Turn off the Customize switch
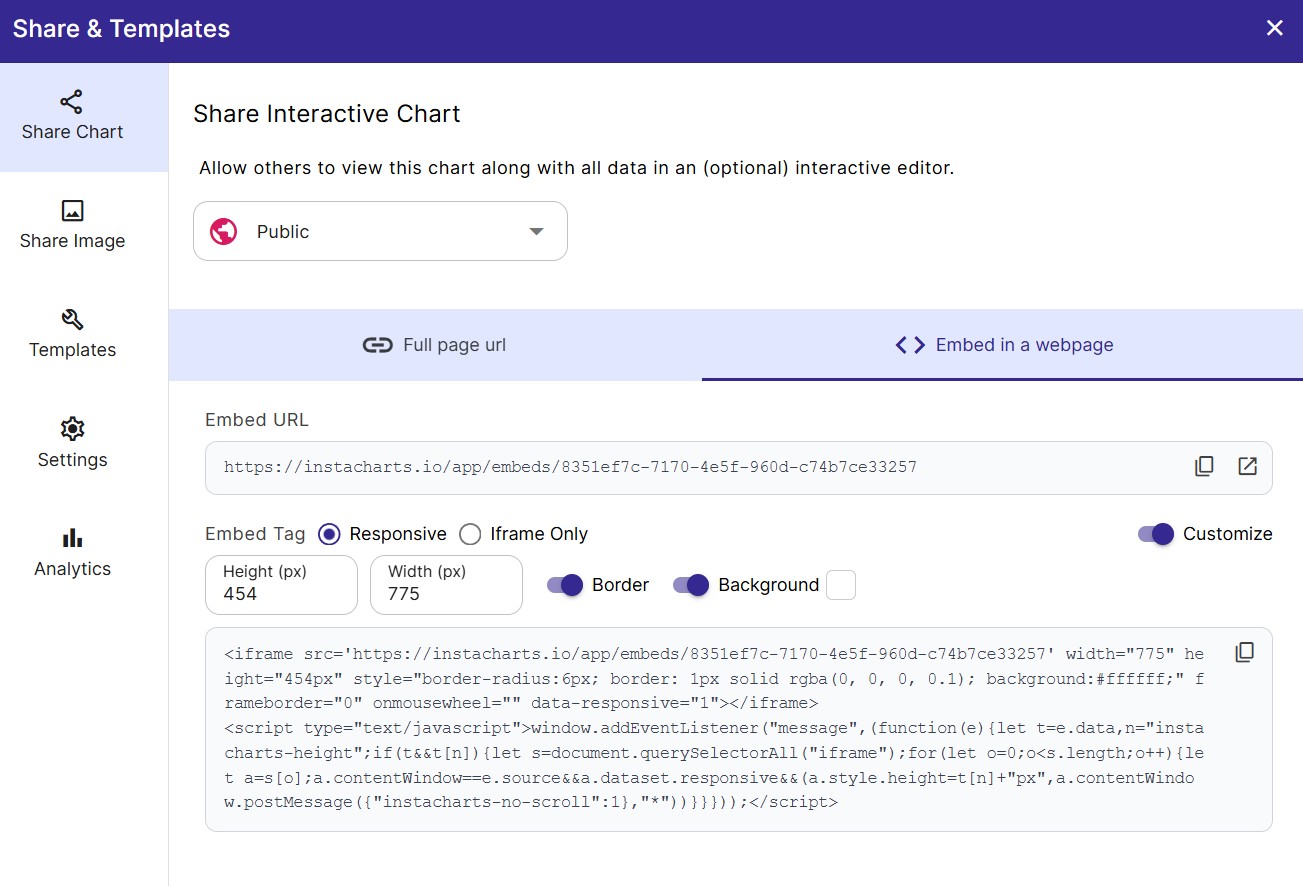The image size is (1303, 886). 1155,534
